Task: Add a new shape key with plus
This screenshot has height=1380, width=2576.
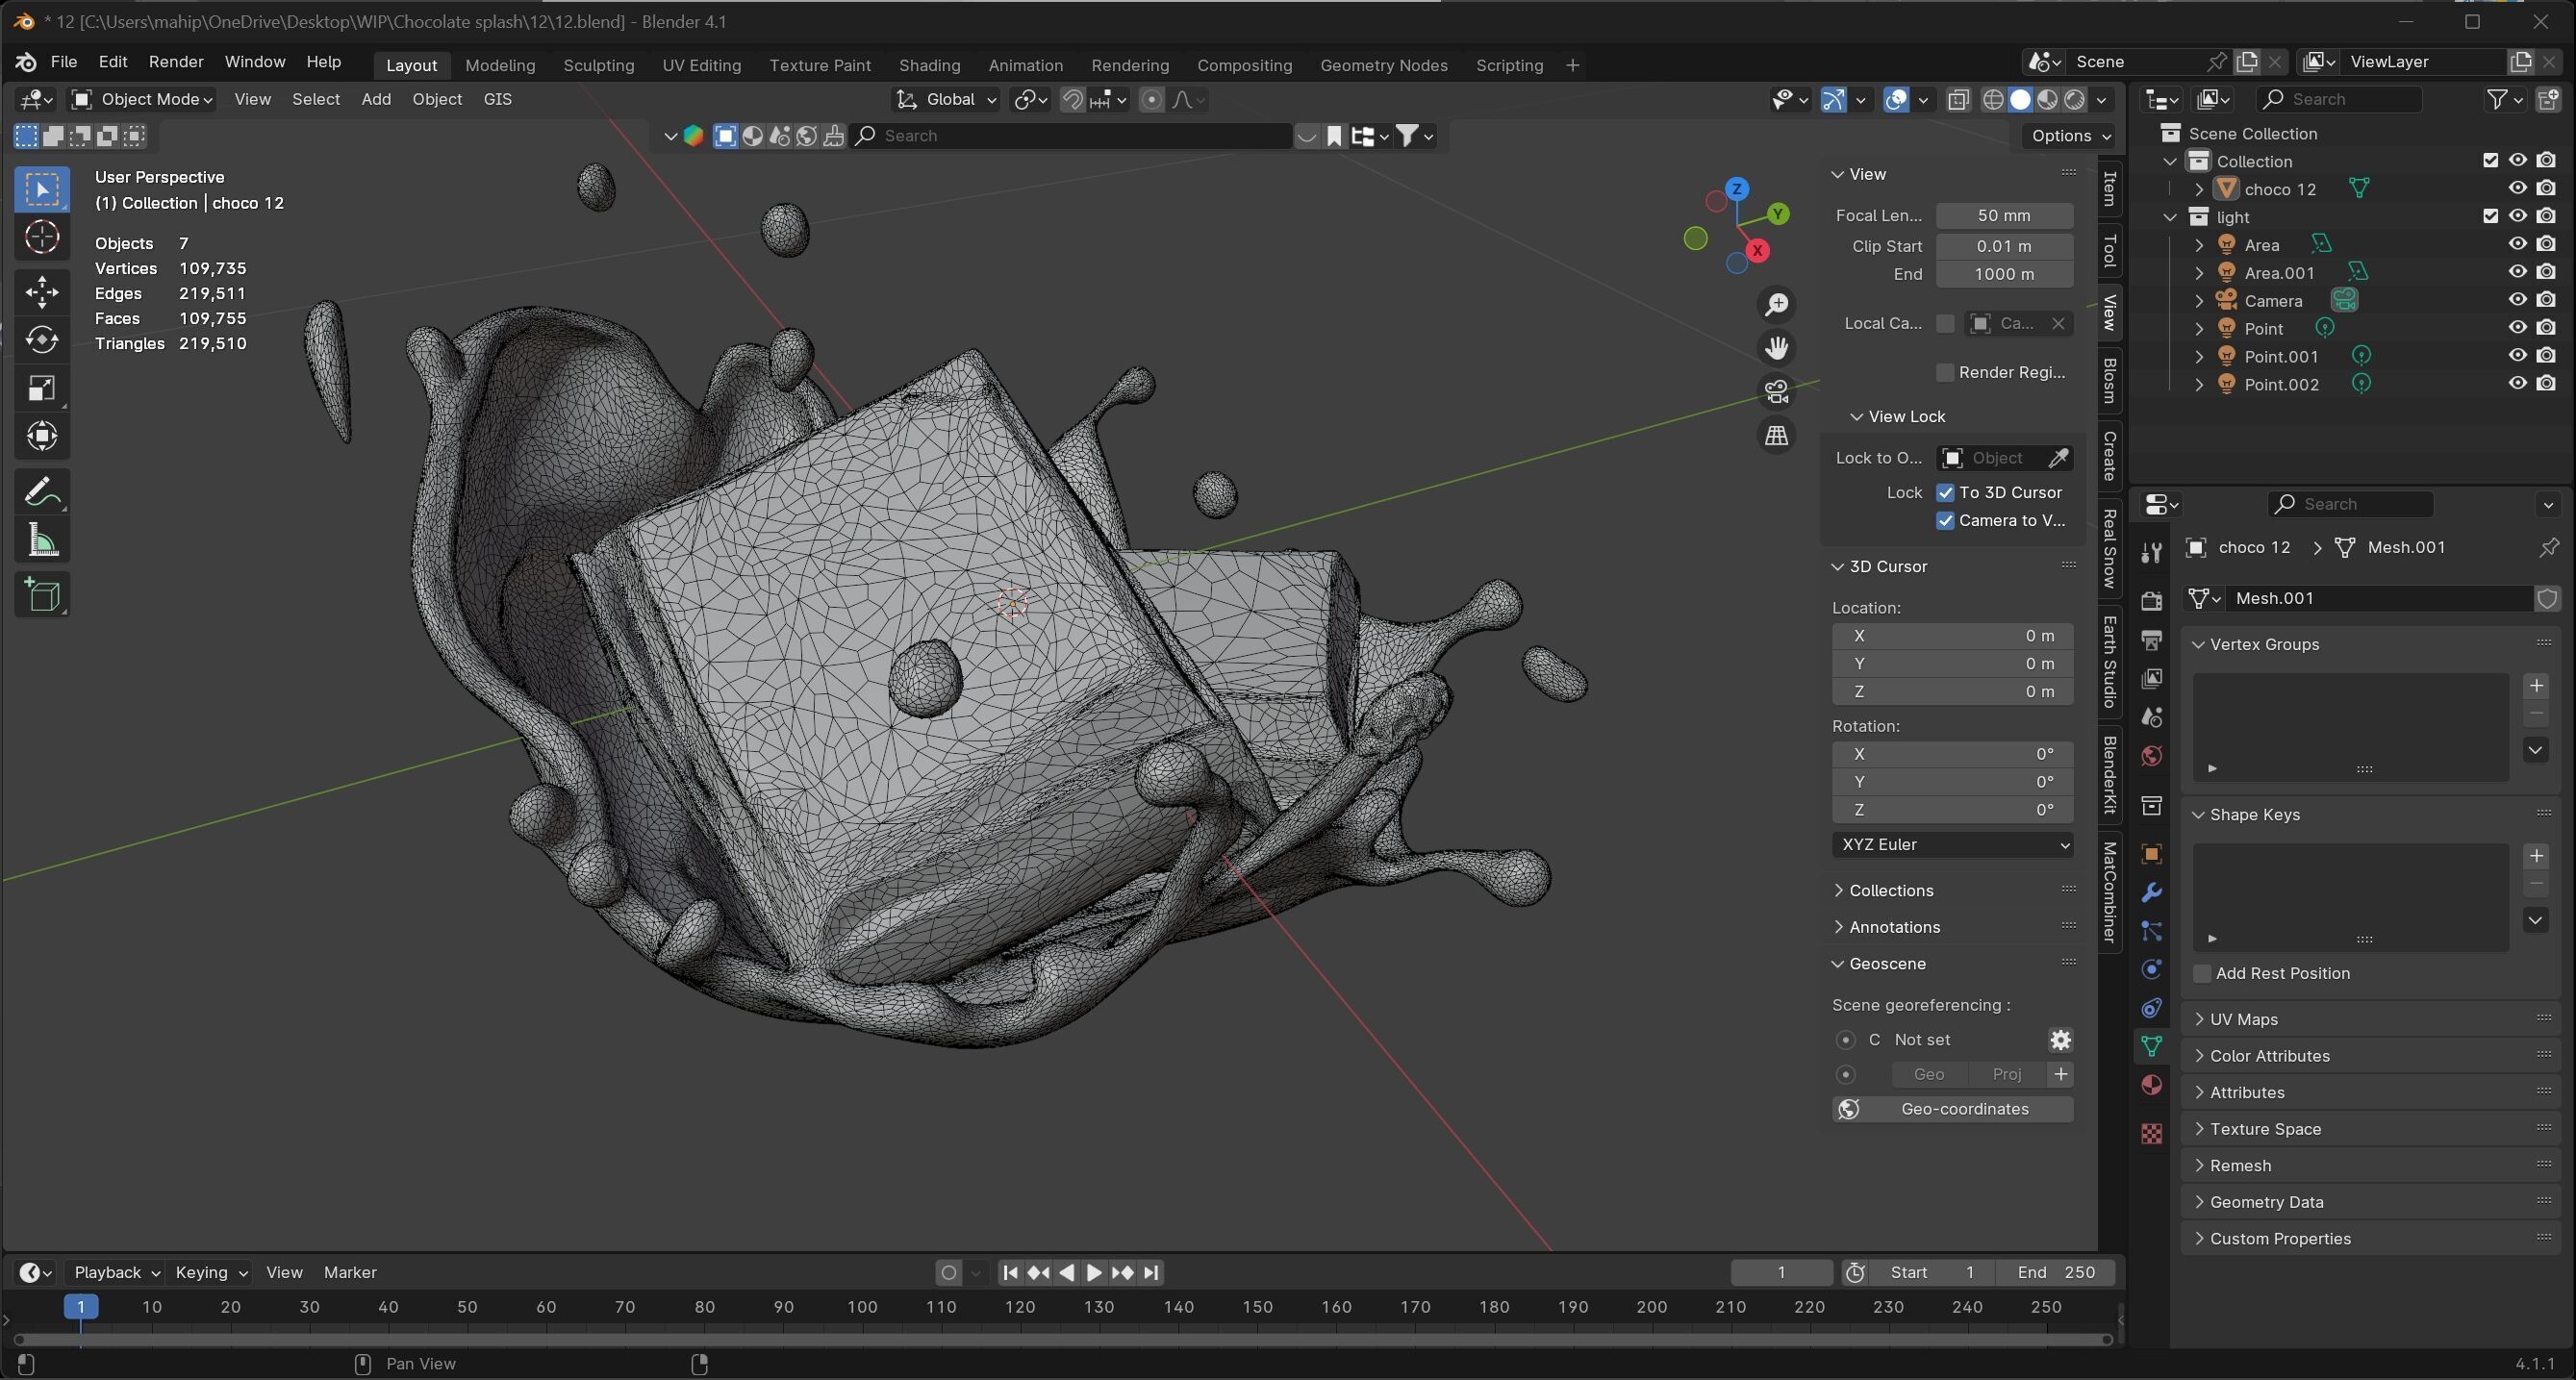Action: pyautogui.click(x=2536, y=856)
